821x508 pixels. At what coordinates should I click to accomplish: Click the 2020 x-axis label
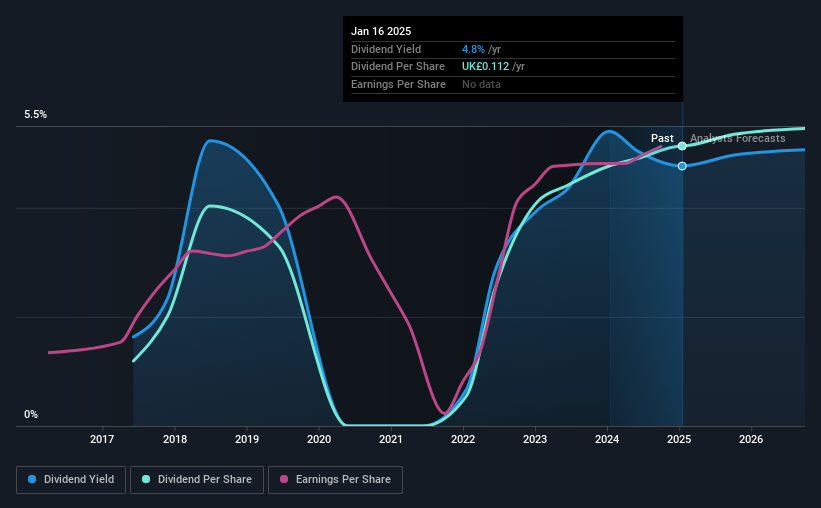(x=319, y=439)
